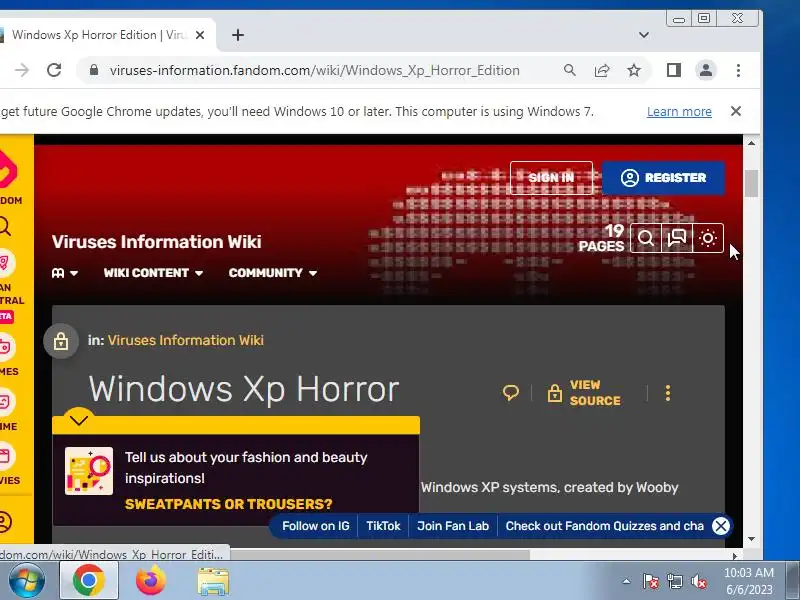Open a new tab with plus button

coord(238,35)
